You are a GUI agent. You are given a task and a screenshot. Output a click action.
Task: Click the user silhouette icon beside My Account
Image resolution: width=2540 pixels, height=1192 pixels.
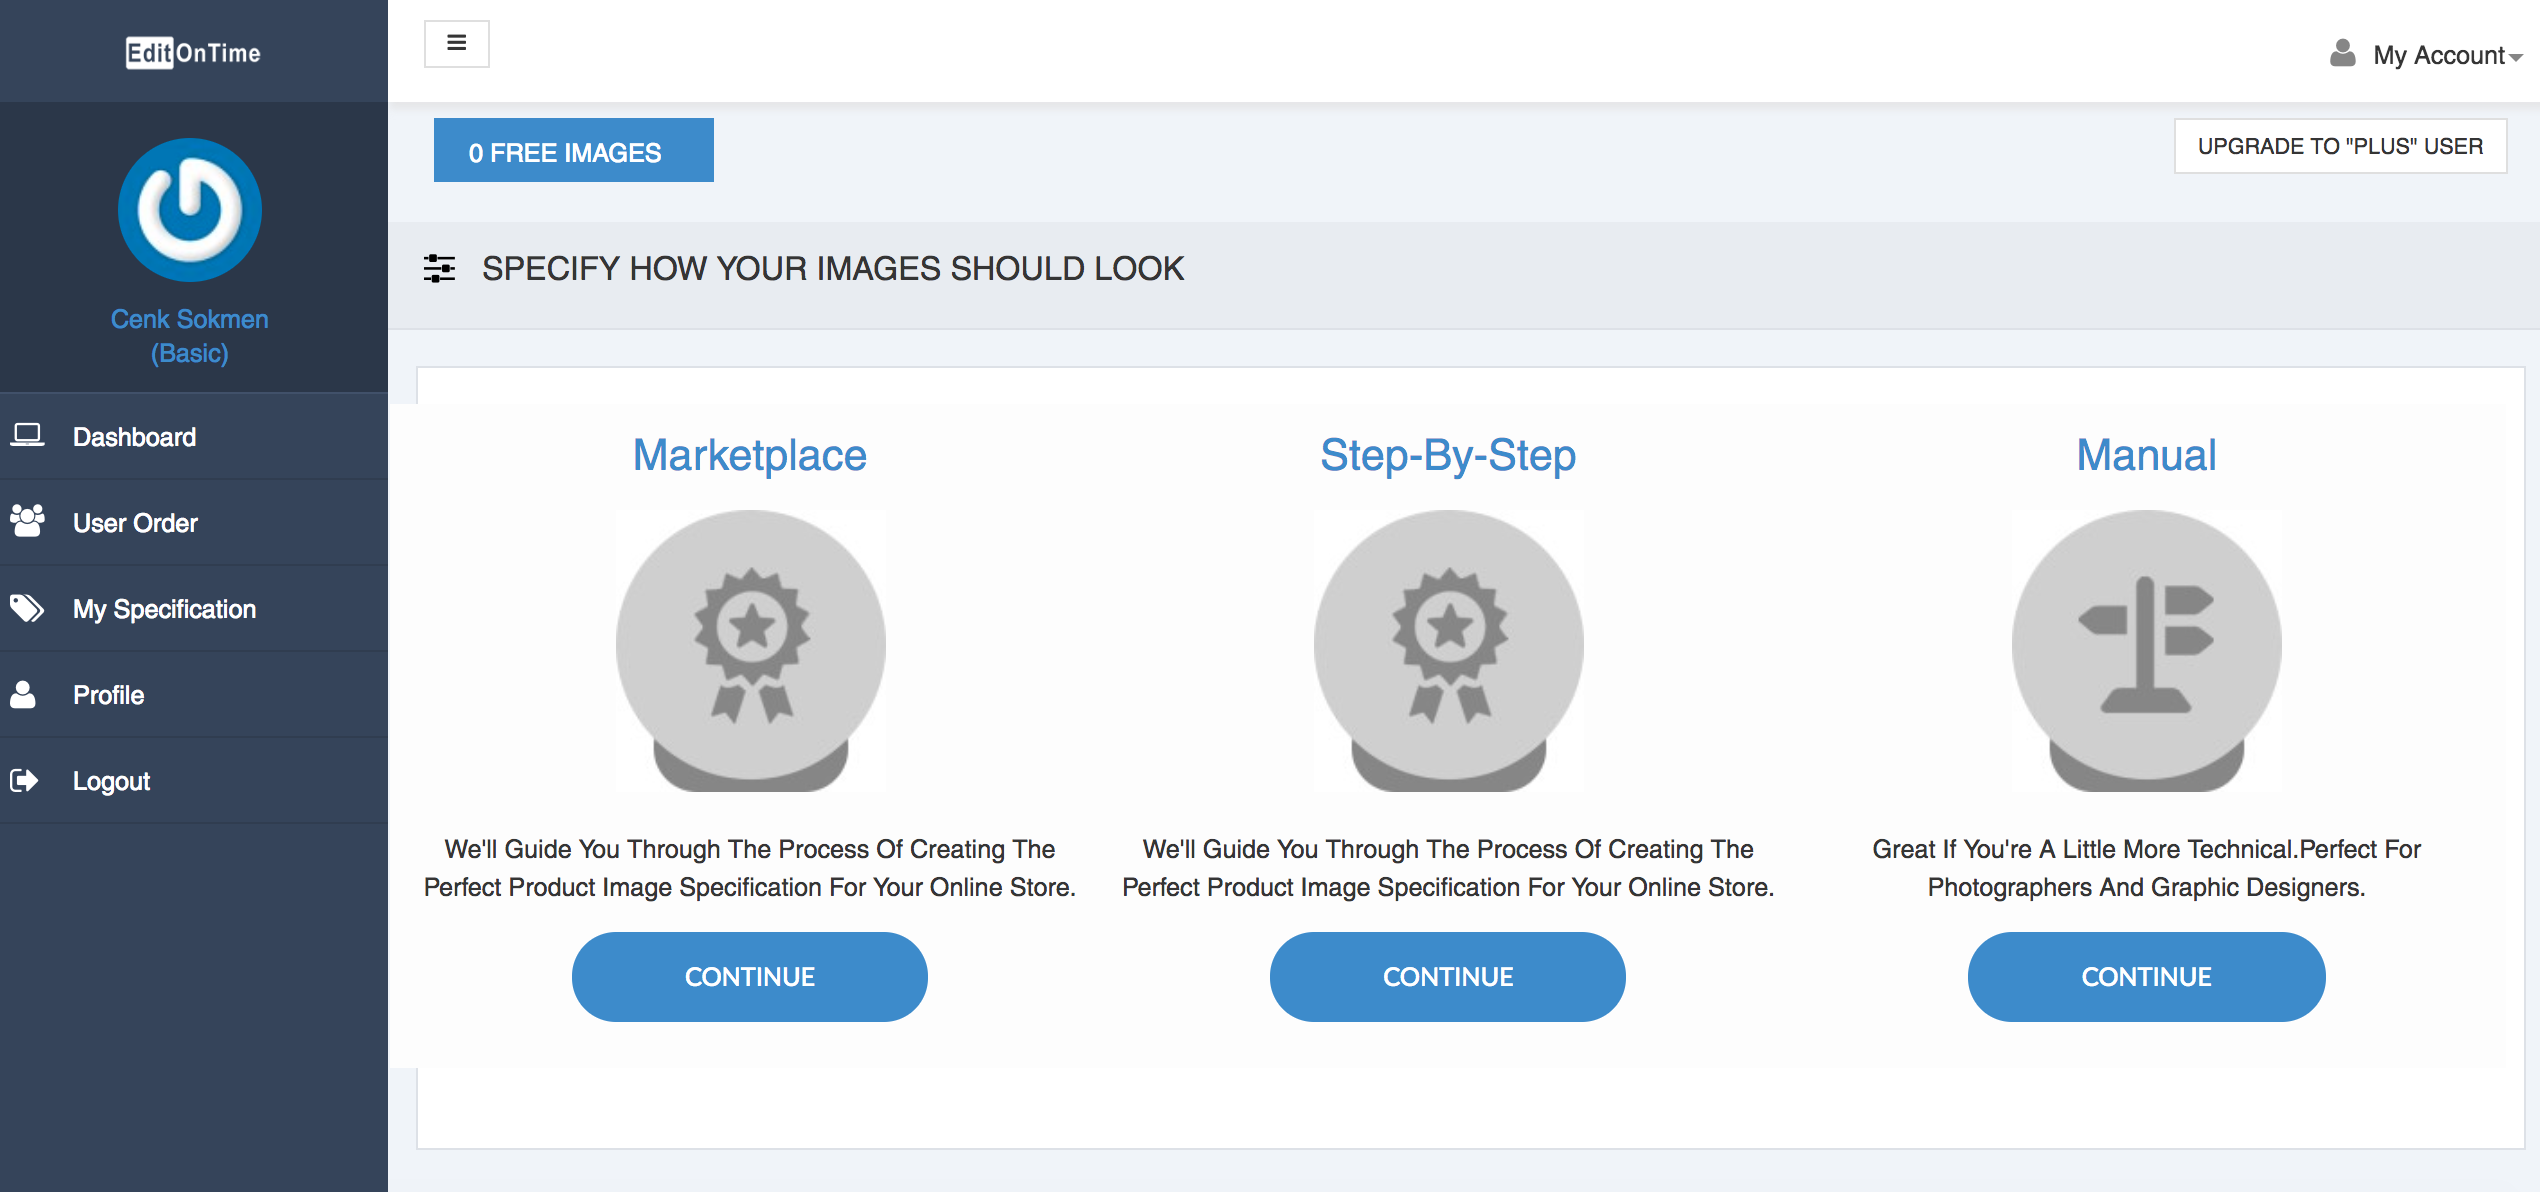point(2342,53)
